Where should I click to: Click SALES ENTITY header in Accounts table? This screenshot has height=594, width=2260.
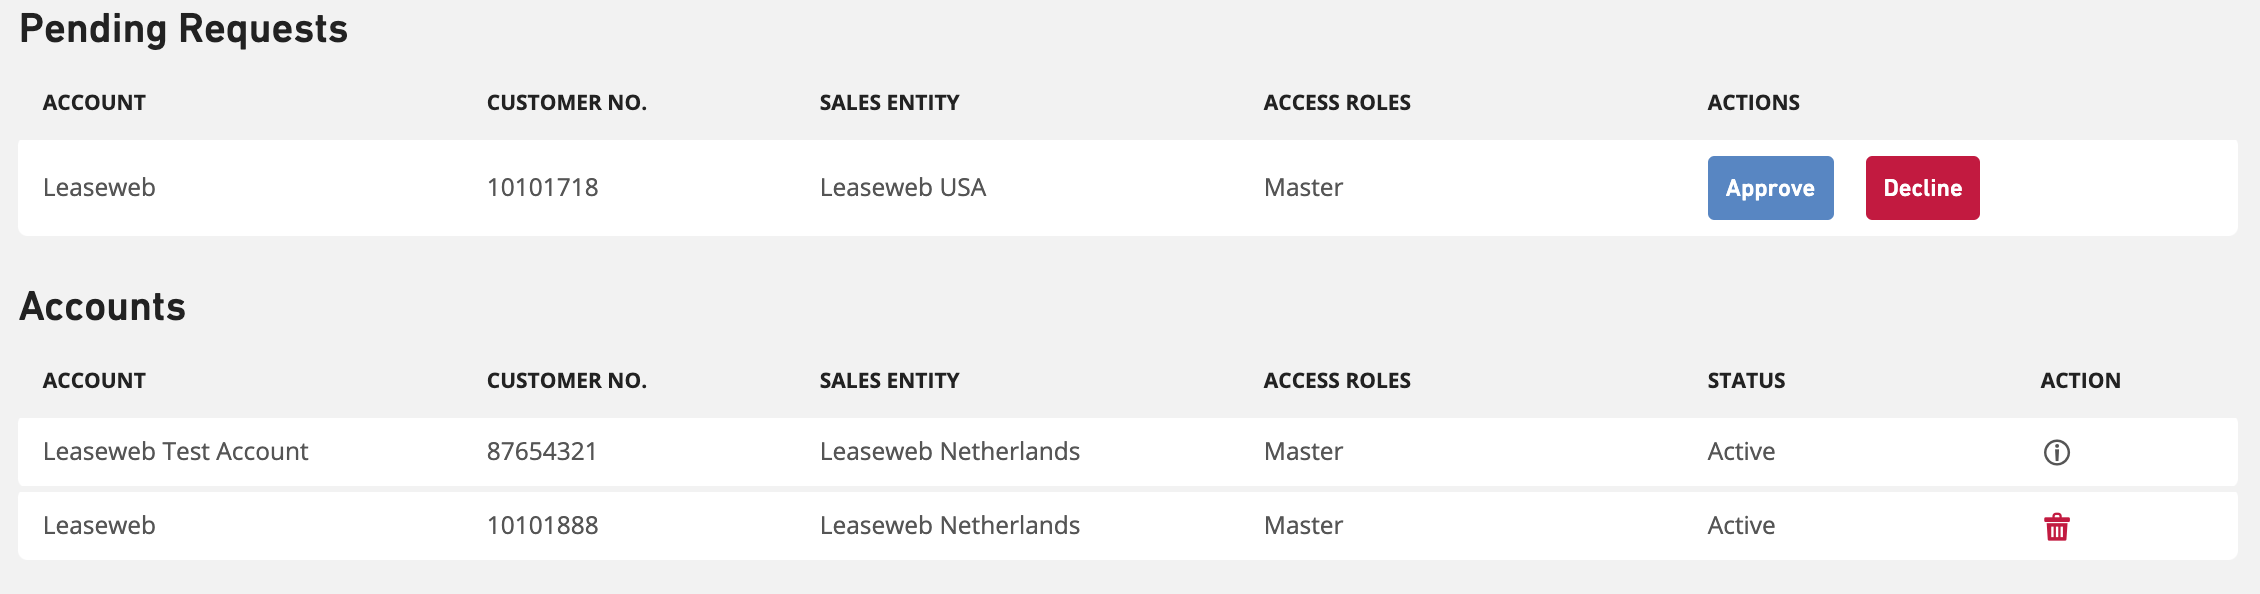(x=889, y=380)
